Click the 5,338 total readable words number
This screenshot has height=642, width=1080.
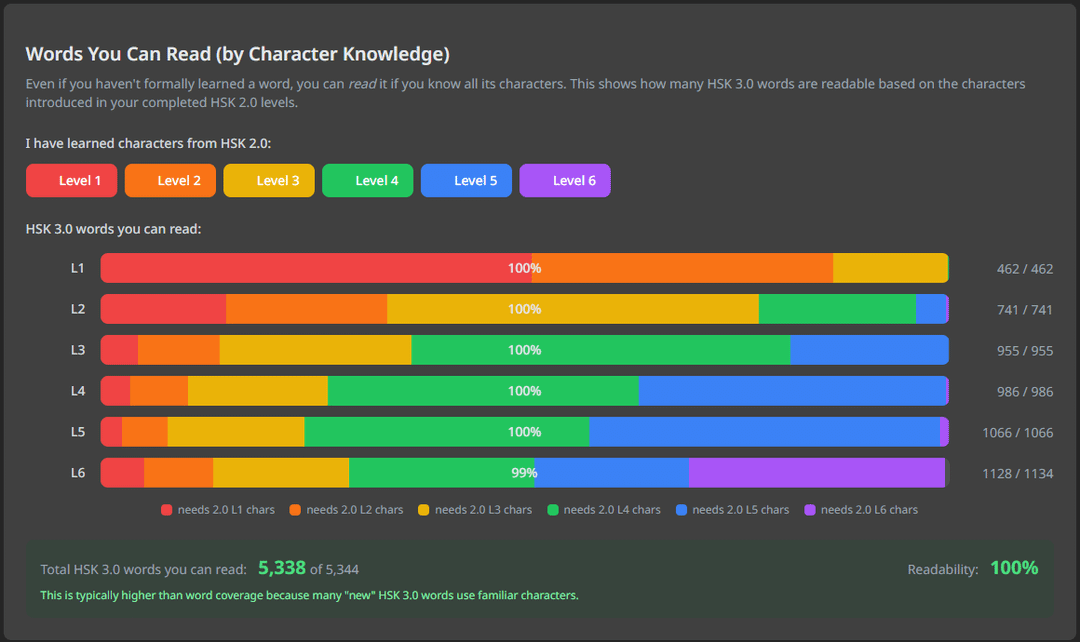(281, 569)
